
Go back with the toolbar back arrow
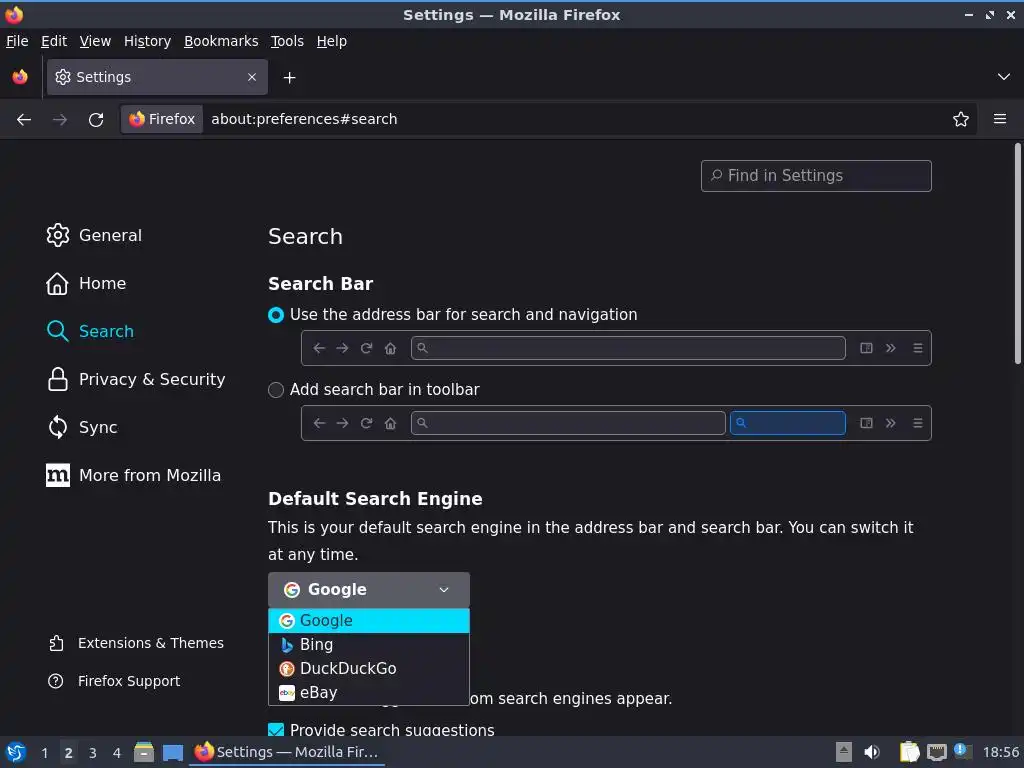[x=24, y=120]
